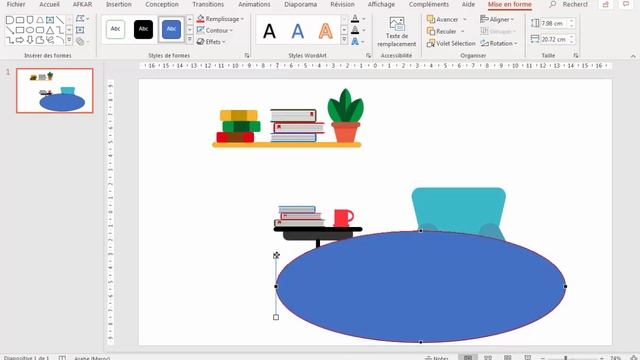Click the shape height icon
The width and height of the screenshot is (640, 360).
(x=535, y=23)
